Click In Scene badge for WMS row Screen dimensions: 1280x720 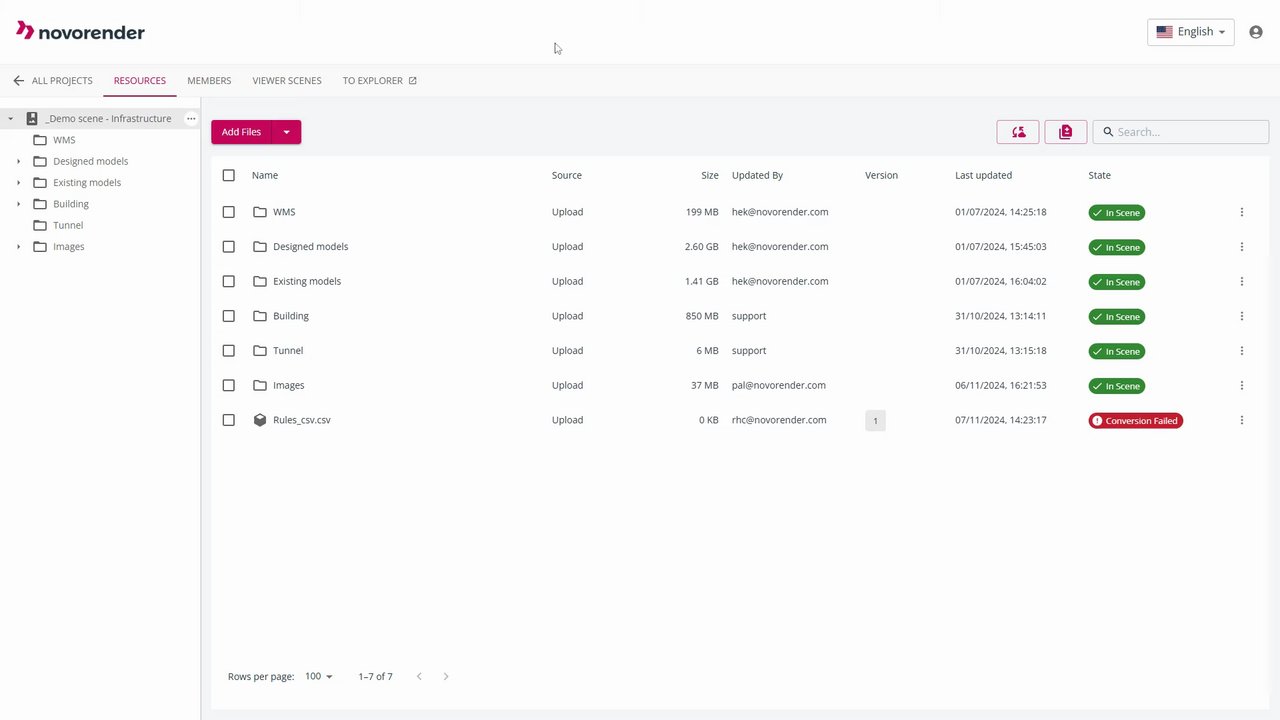pos(1117,213)
